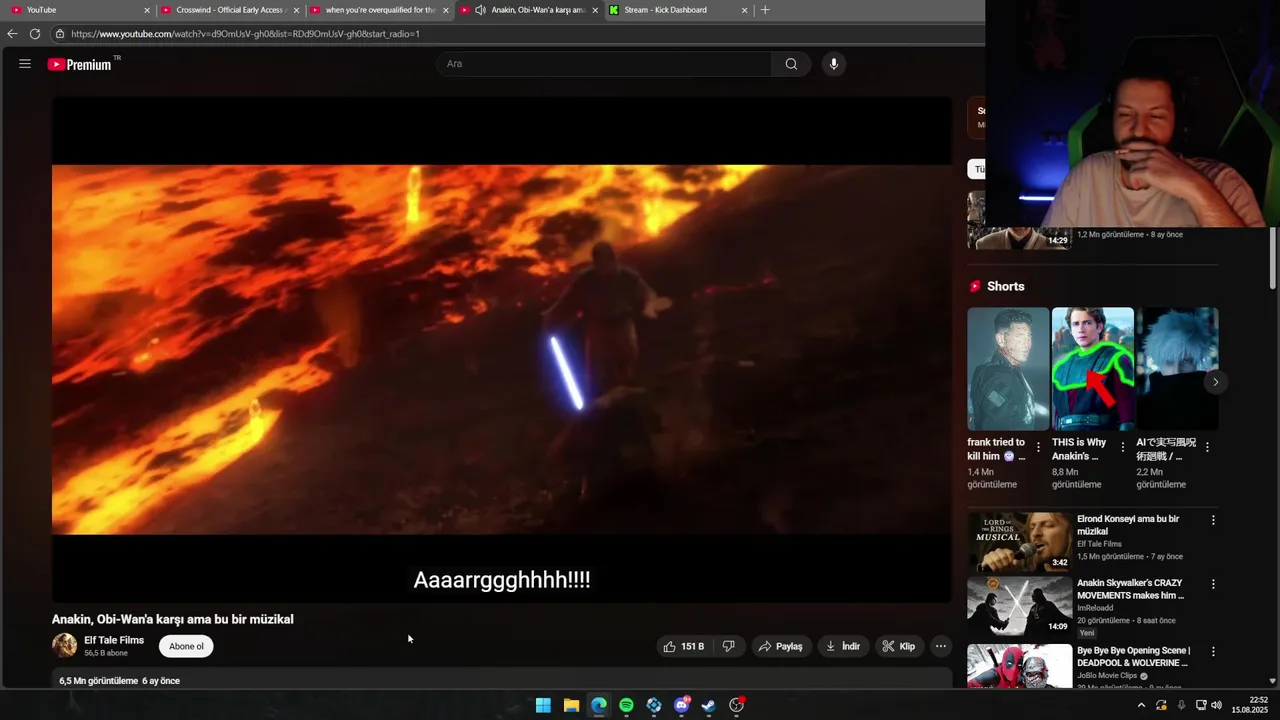1280x720 pixels.
Task: Like the video with thumbs up
Action: coord(684,647)
